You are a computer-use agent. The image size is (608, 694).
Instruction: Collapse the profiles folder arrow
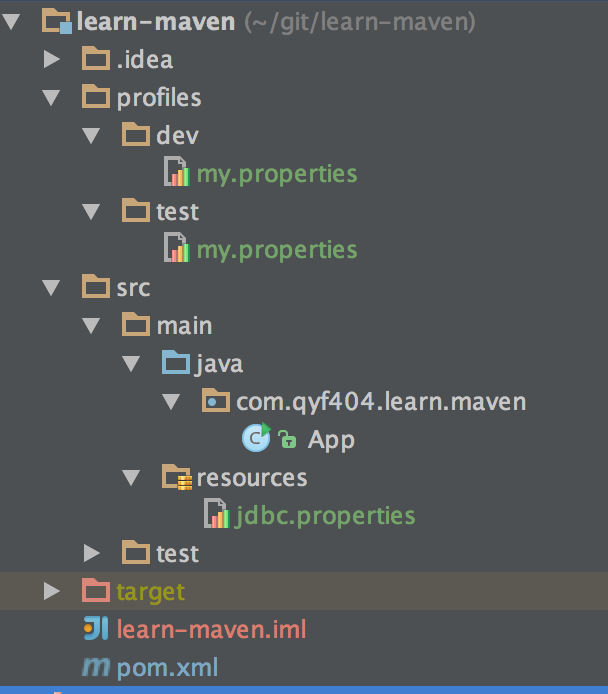coord(51,97)
